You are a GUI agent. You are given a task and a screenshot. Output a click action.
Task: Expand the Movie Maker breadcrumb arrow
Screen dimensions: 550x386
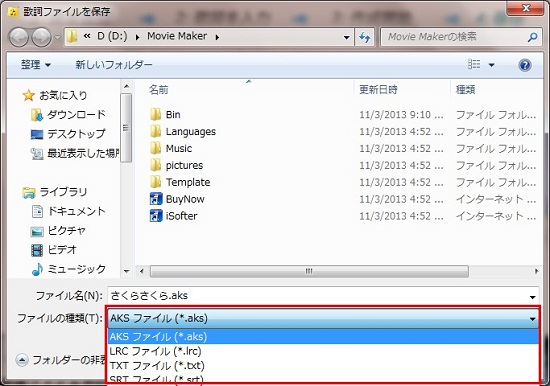tap(217, 37)
